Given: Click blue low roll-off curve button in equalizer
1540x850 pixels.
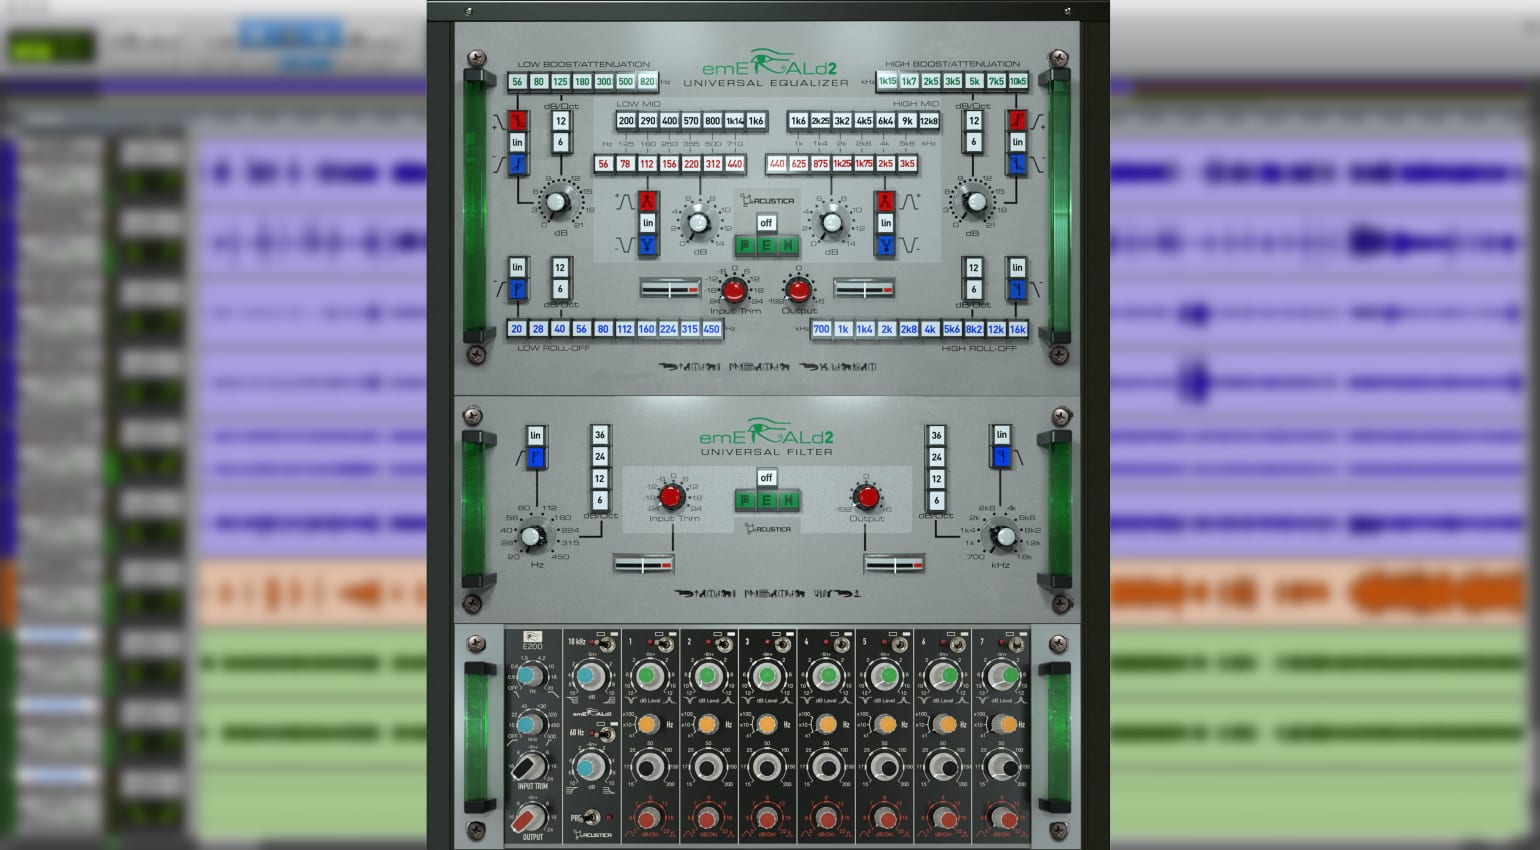Looking at the screenshot, I should [x=517, y=290].
